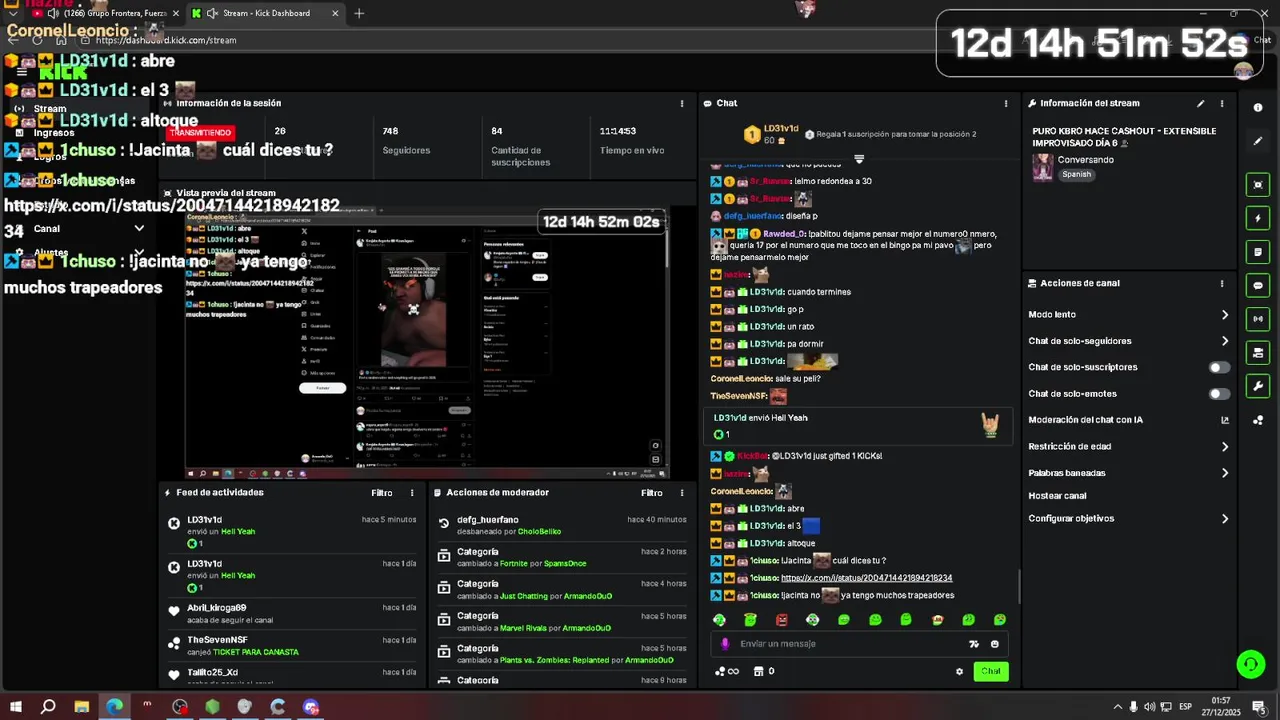Click the Spanish language tag

pos(1077,174)
